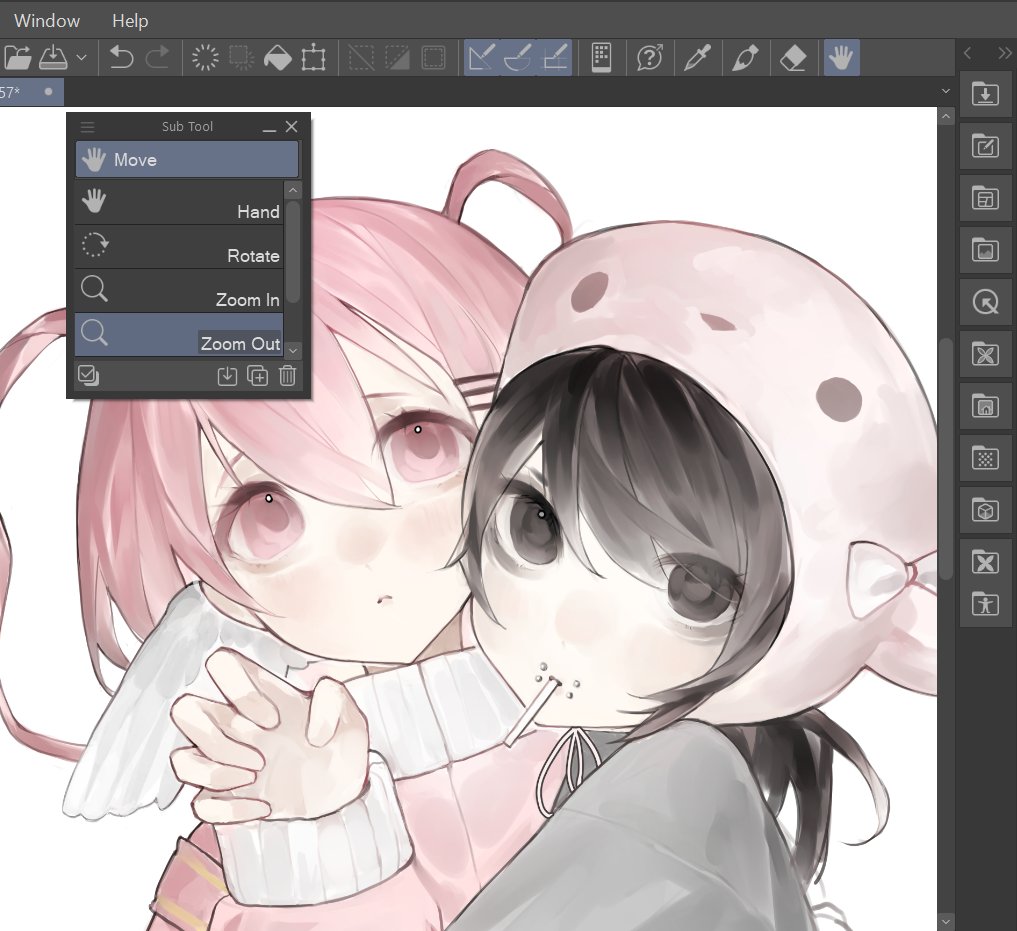Delete sub tool with the trash icon

pyautogui.click(x=288, y=376)
